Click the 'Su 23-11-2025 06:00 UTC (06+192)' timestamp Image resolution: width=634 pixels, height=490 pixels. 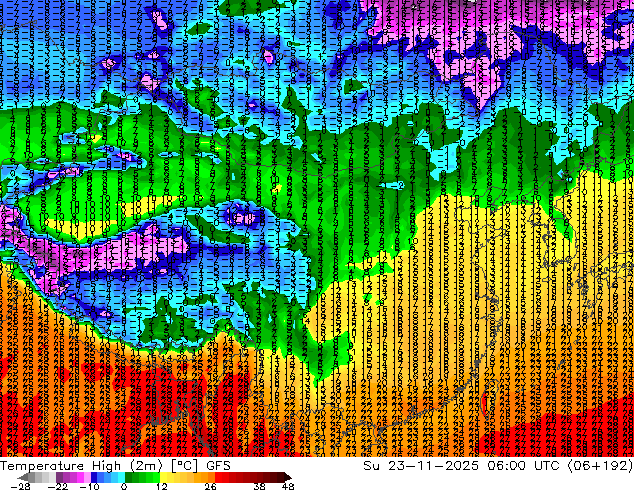pyautogui.click(x=498, y=466)
